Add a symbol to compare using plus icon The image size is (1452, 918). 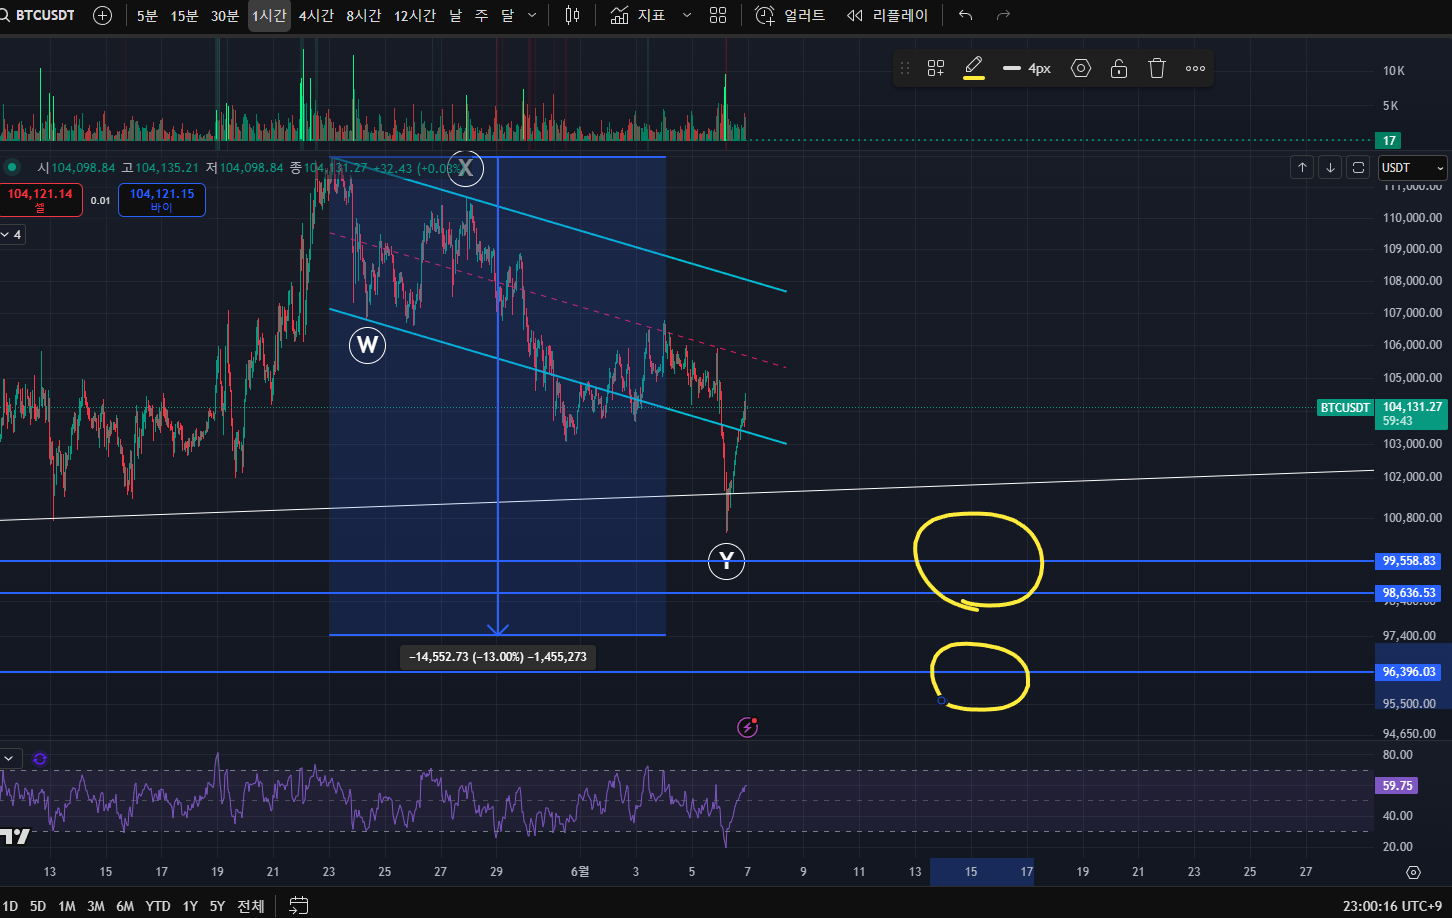click(102, 15)
